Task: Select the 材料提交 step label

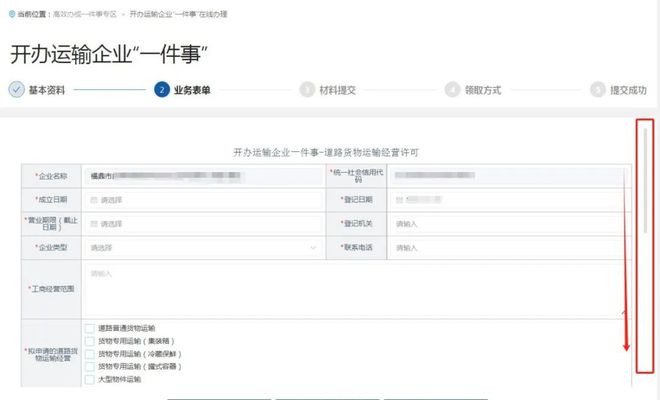Action: point(338,90)
